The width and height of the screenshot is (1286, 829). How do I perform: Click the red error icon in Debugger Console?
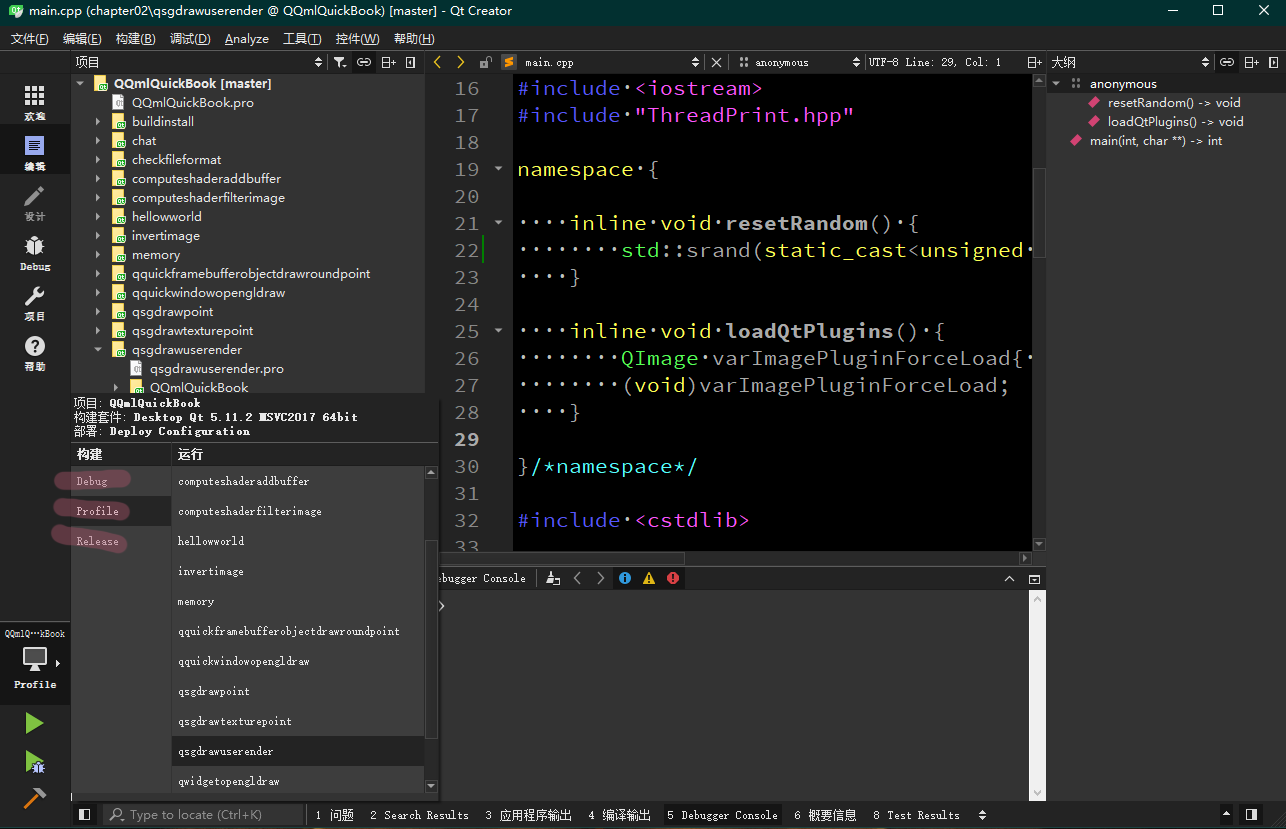(x=673, y=578)
